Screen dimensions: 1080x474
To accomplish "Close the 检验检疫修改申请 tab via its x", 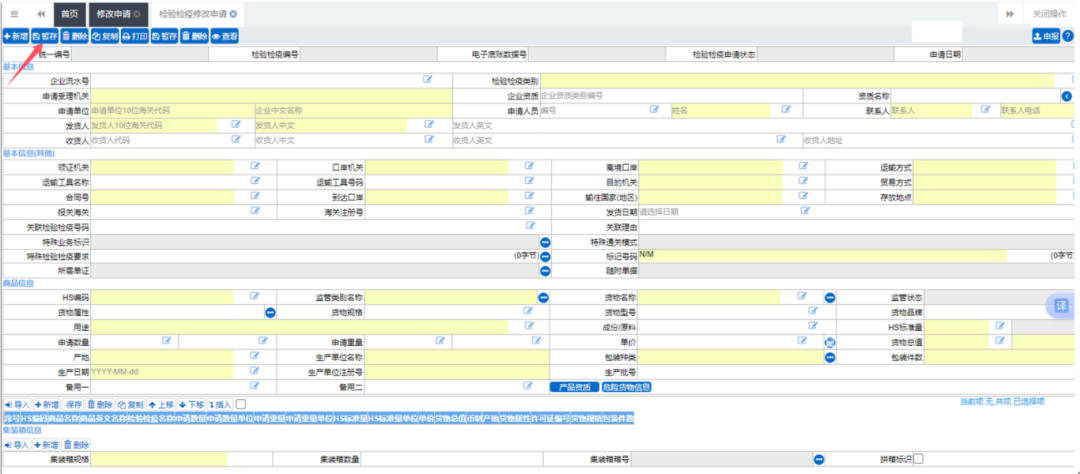I will [x=233, y=14].
